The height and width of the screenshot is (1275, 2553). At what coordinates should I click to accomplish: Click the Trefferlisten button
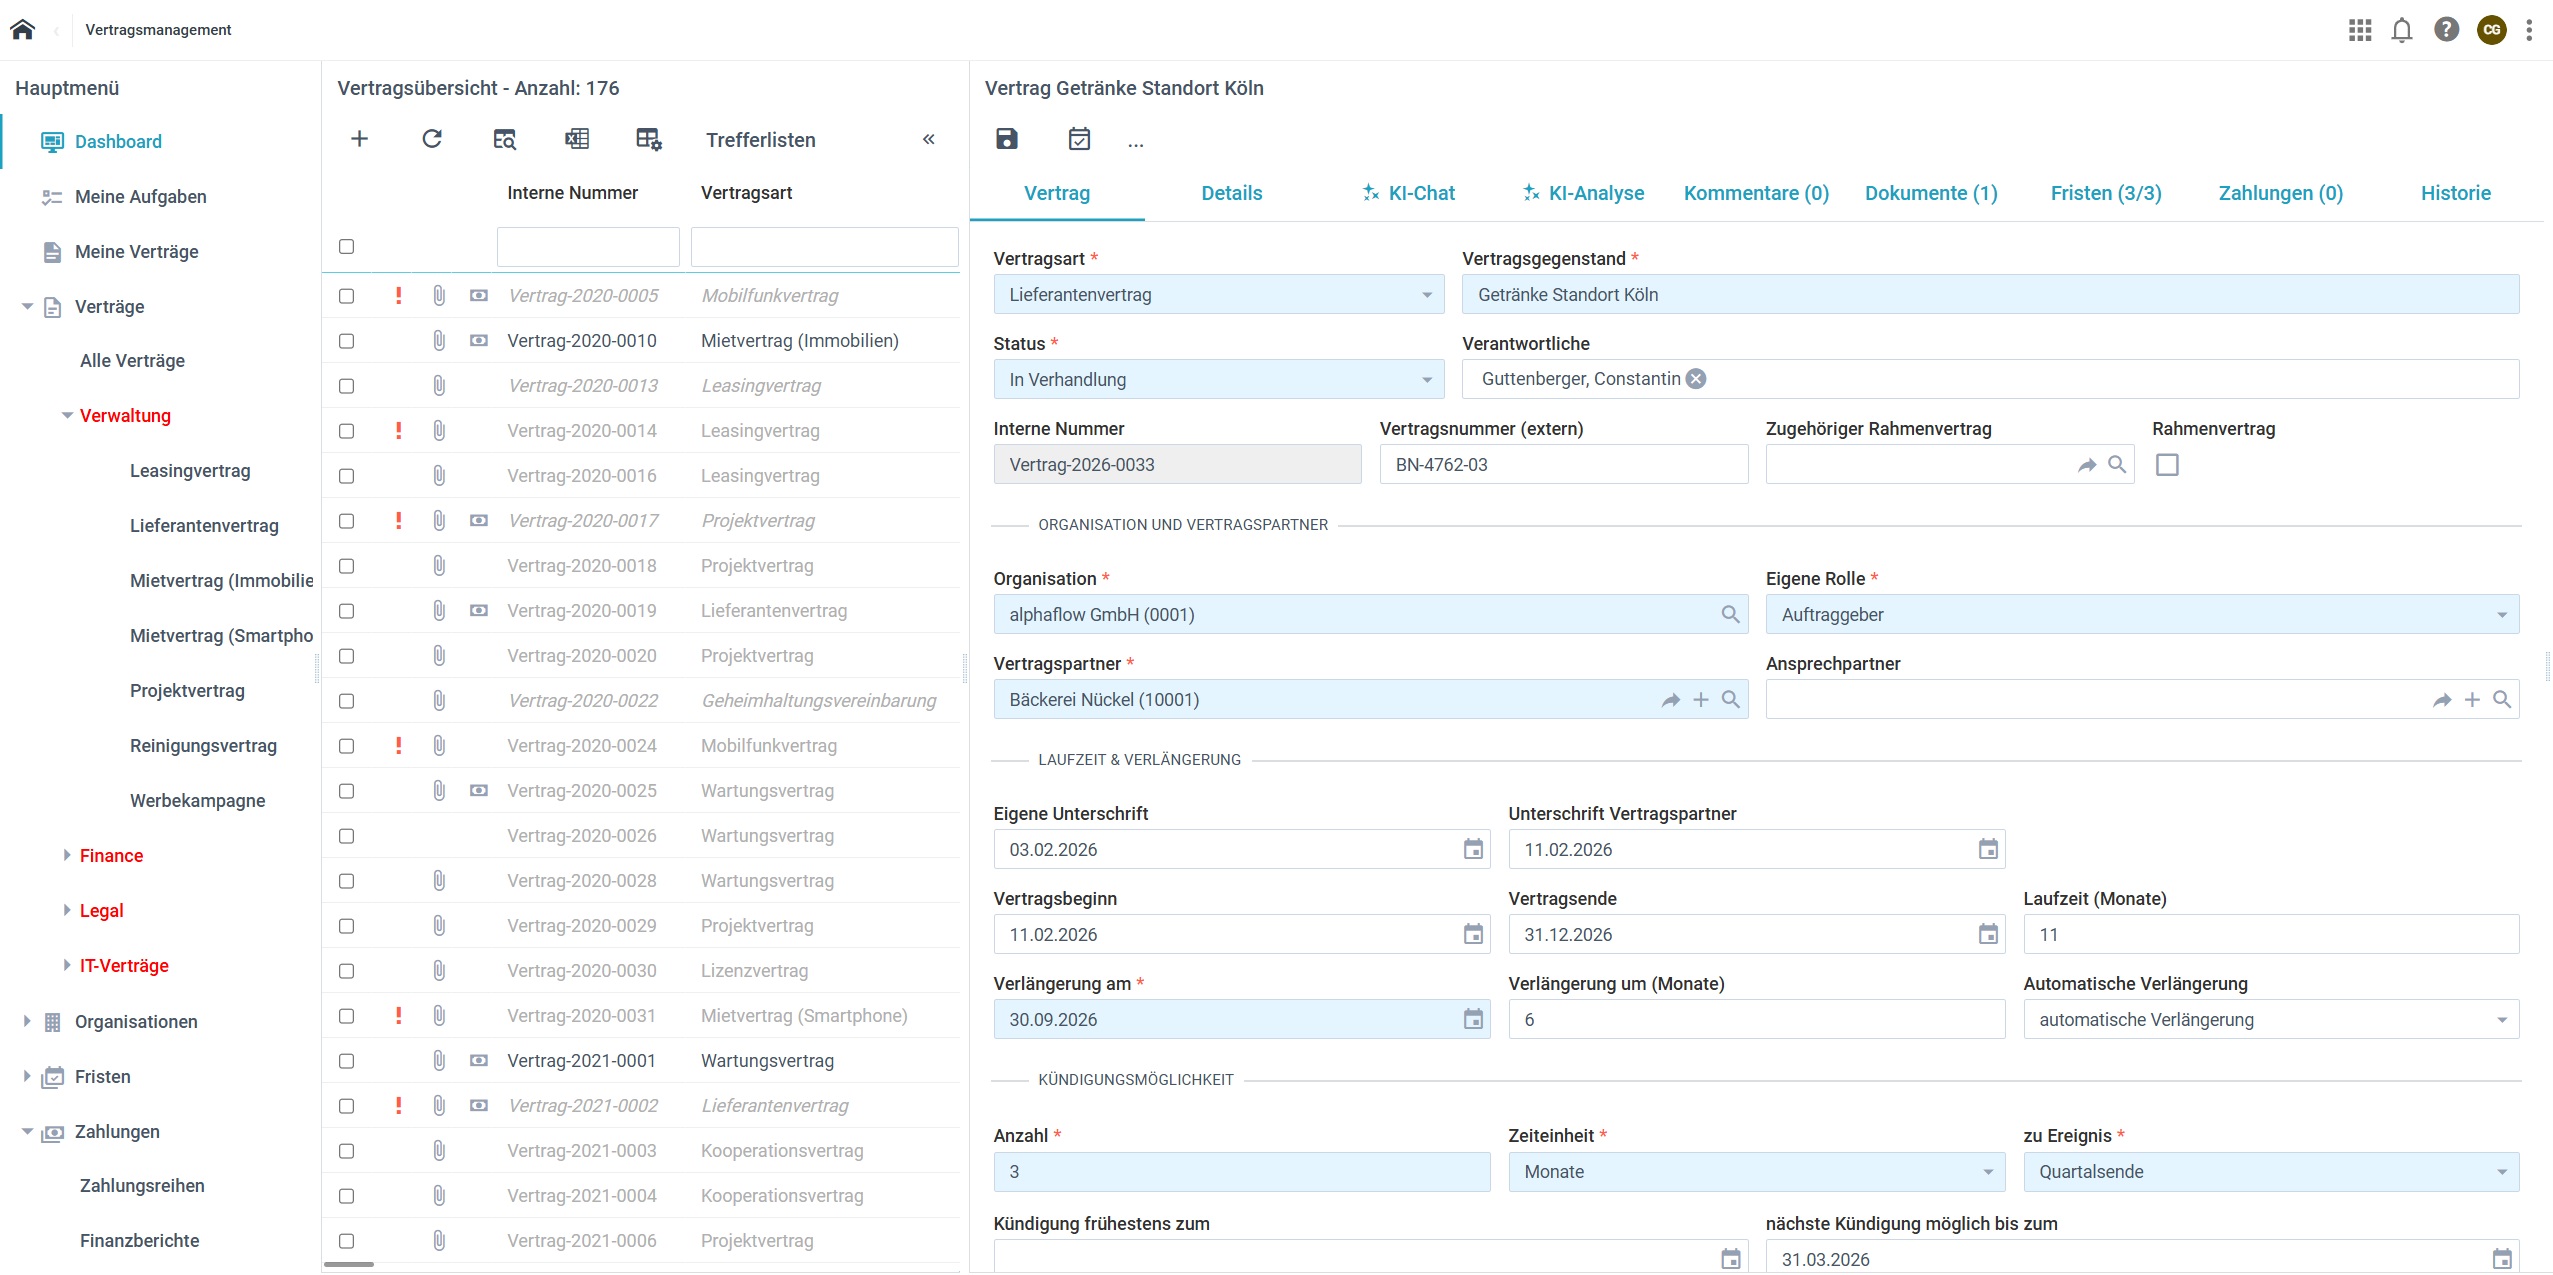point(760,140)
